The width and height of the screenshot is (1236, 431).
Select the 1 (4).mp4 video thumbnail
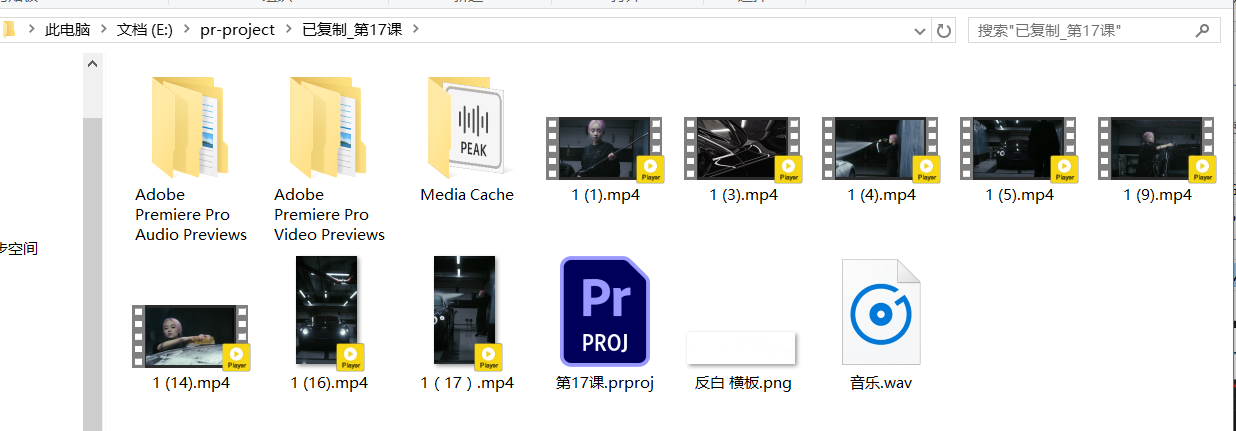[881, 148]
